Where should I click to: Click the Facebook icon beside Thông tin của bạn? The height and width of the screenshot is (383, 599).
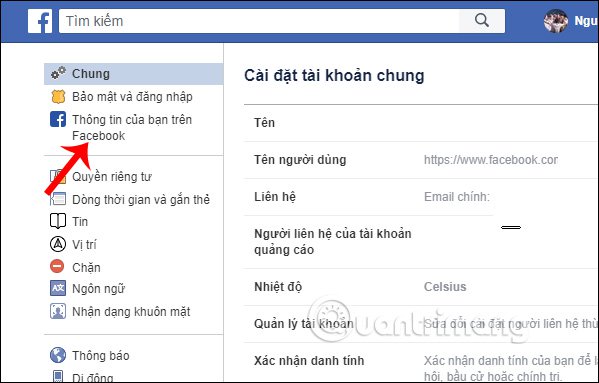[x=58, y=120]
